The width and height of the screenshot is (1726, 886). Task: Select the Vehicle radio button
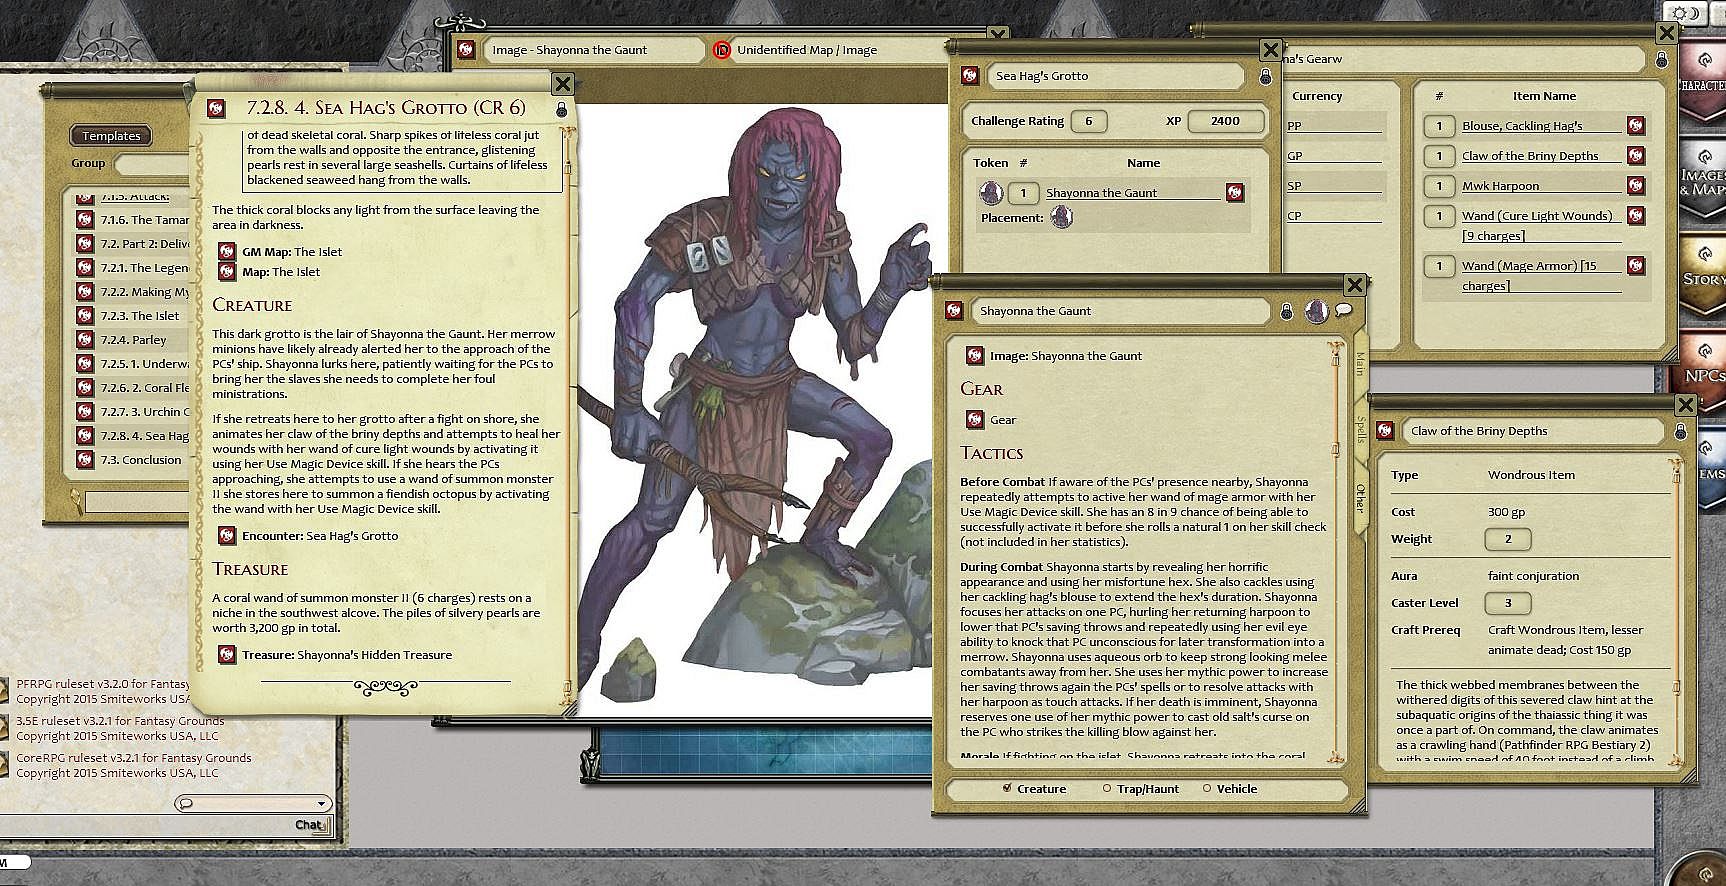click(1207, 788)
